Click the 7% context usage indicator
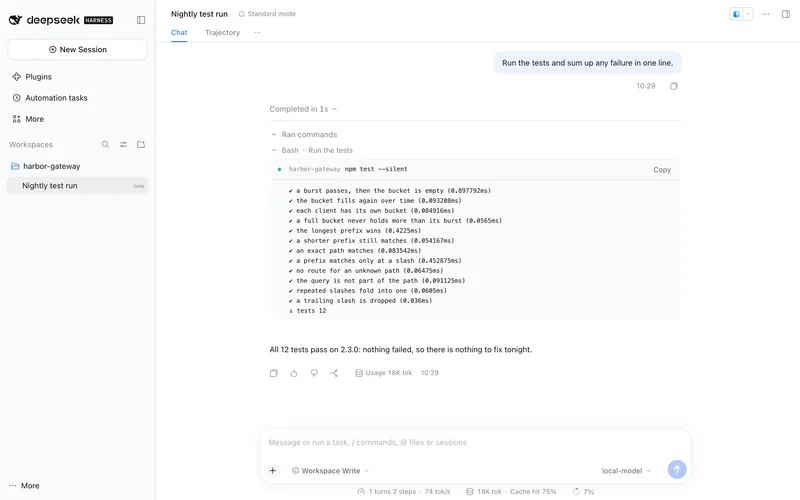This screenshot has width=800, height=500. (x=583, y=492)
